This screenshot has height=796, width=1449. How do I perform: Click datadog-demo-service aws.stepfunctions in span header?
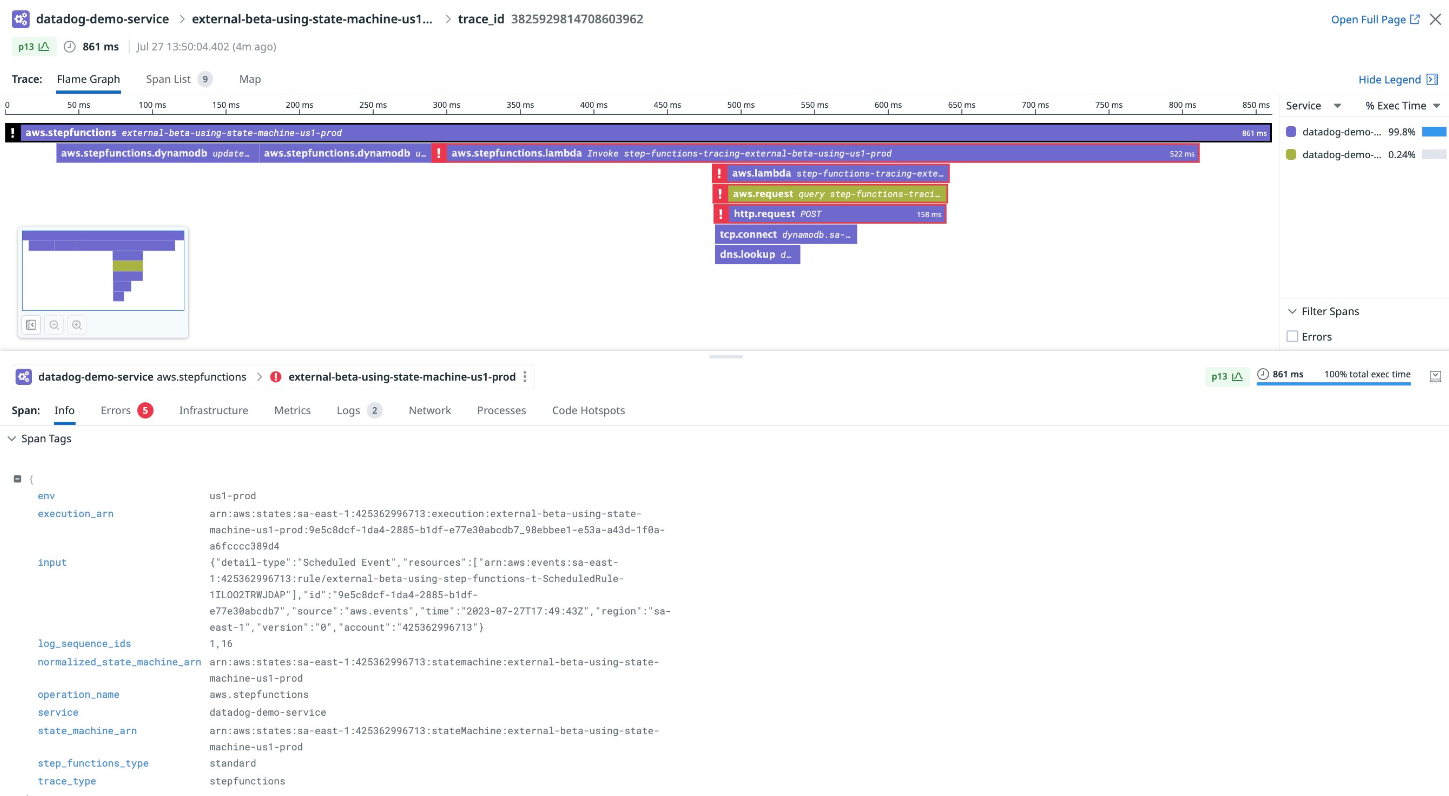pos(142,377)
